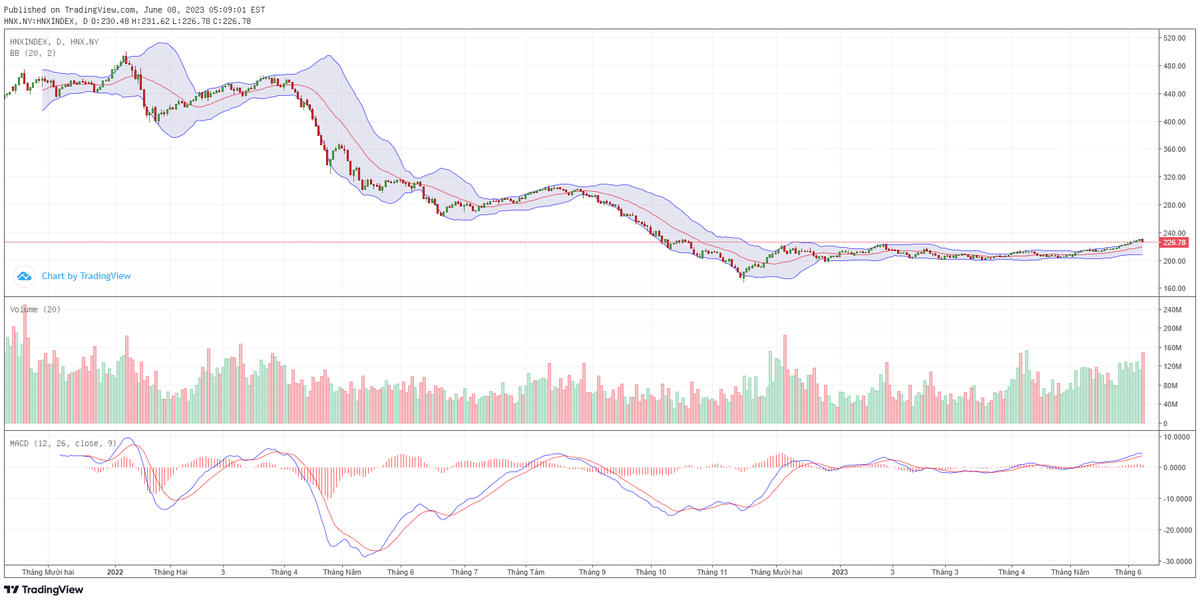1200x602 pixels.
Task: Open the 'Chart by TradingView' link
Action: (86, 276)
